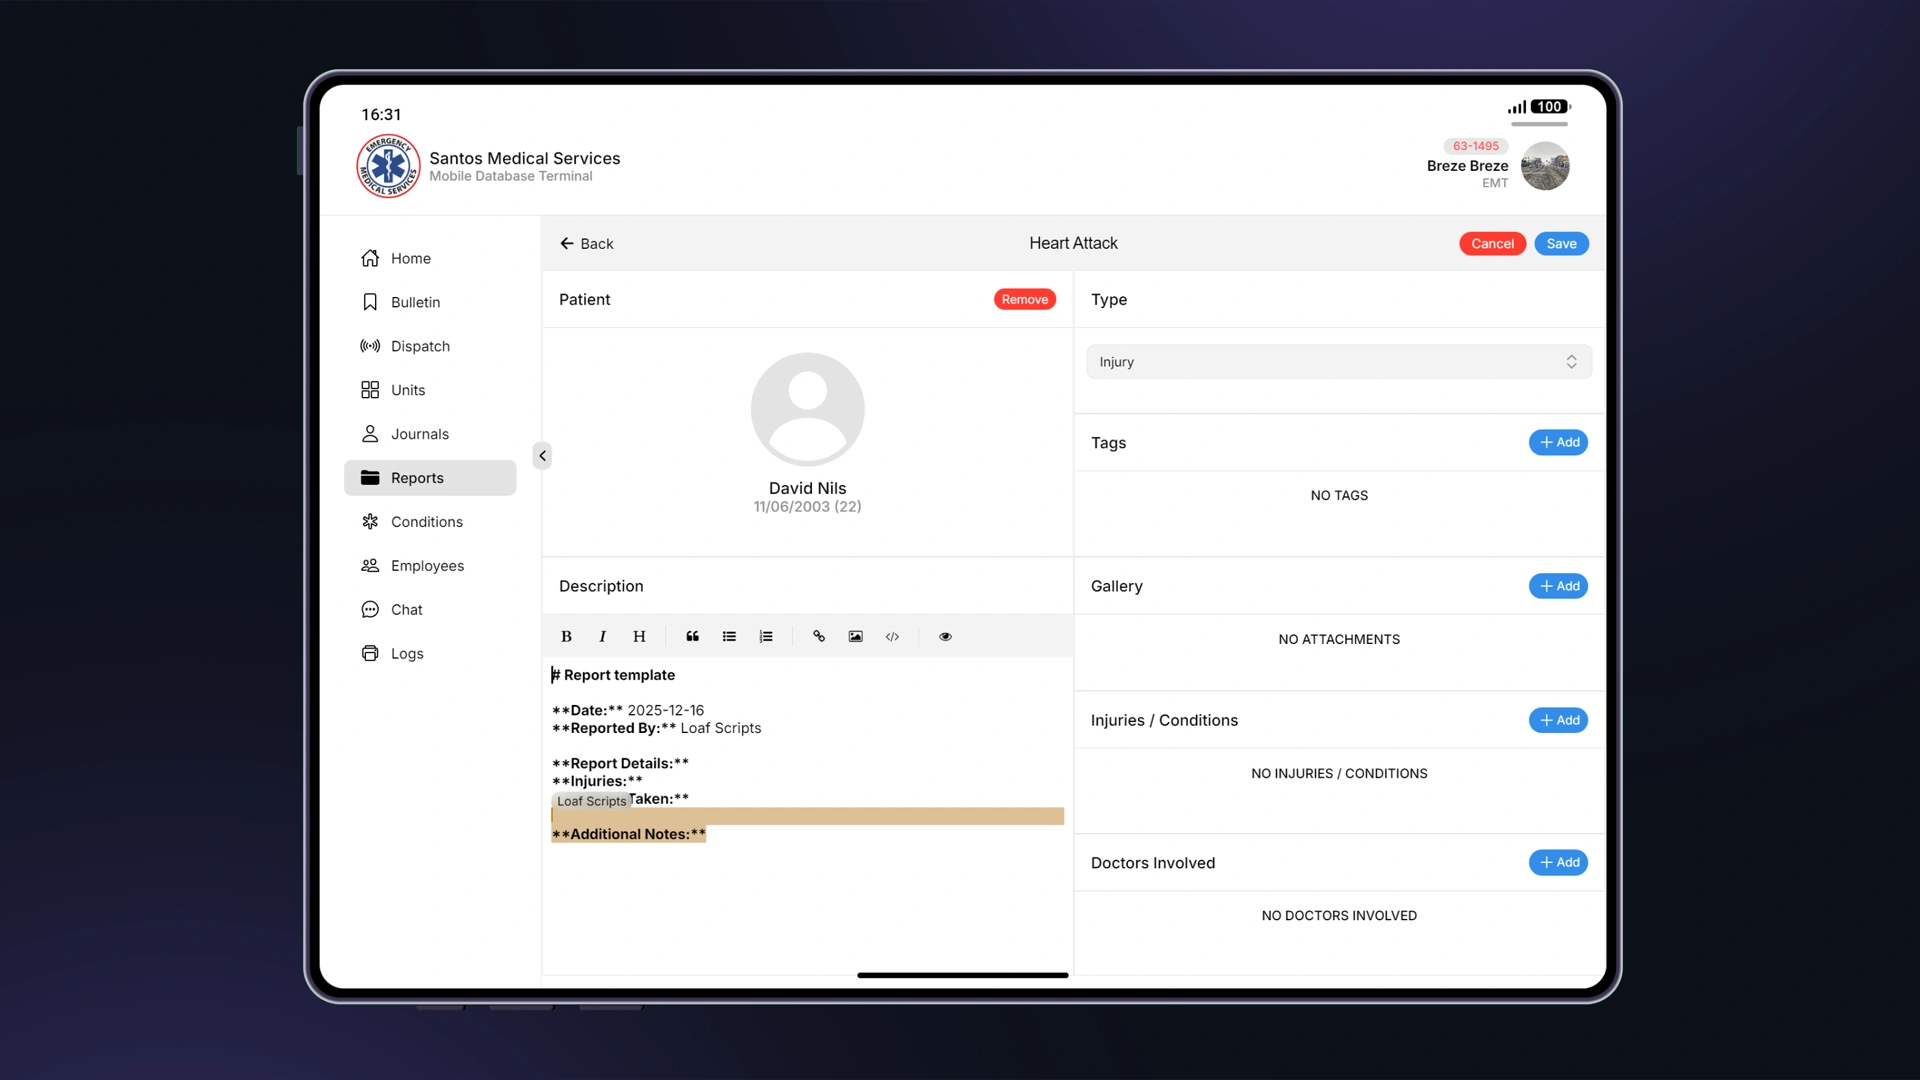Viewport: 1920px width, 1080px height.
Task: Add a doctor to Doctors Involved
Action: (x=1558, y=862)
